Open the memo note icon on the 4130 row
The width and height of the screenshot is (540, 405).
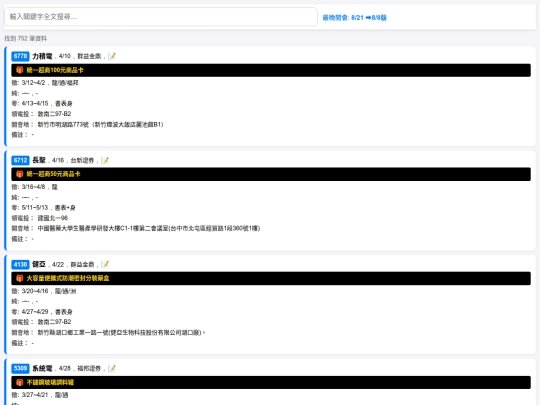[x=105, y=264]
